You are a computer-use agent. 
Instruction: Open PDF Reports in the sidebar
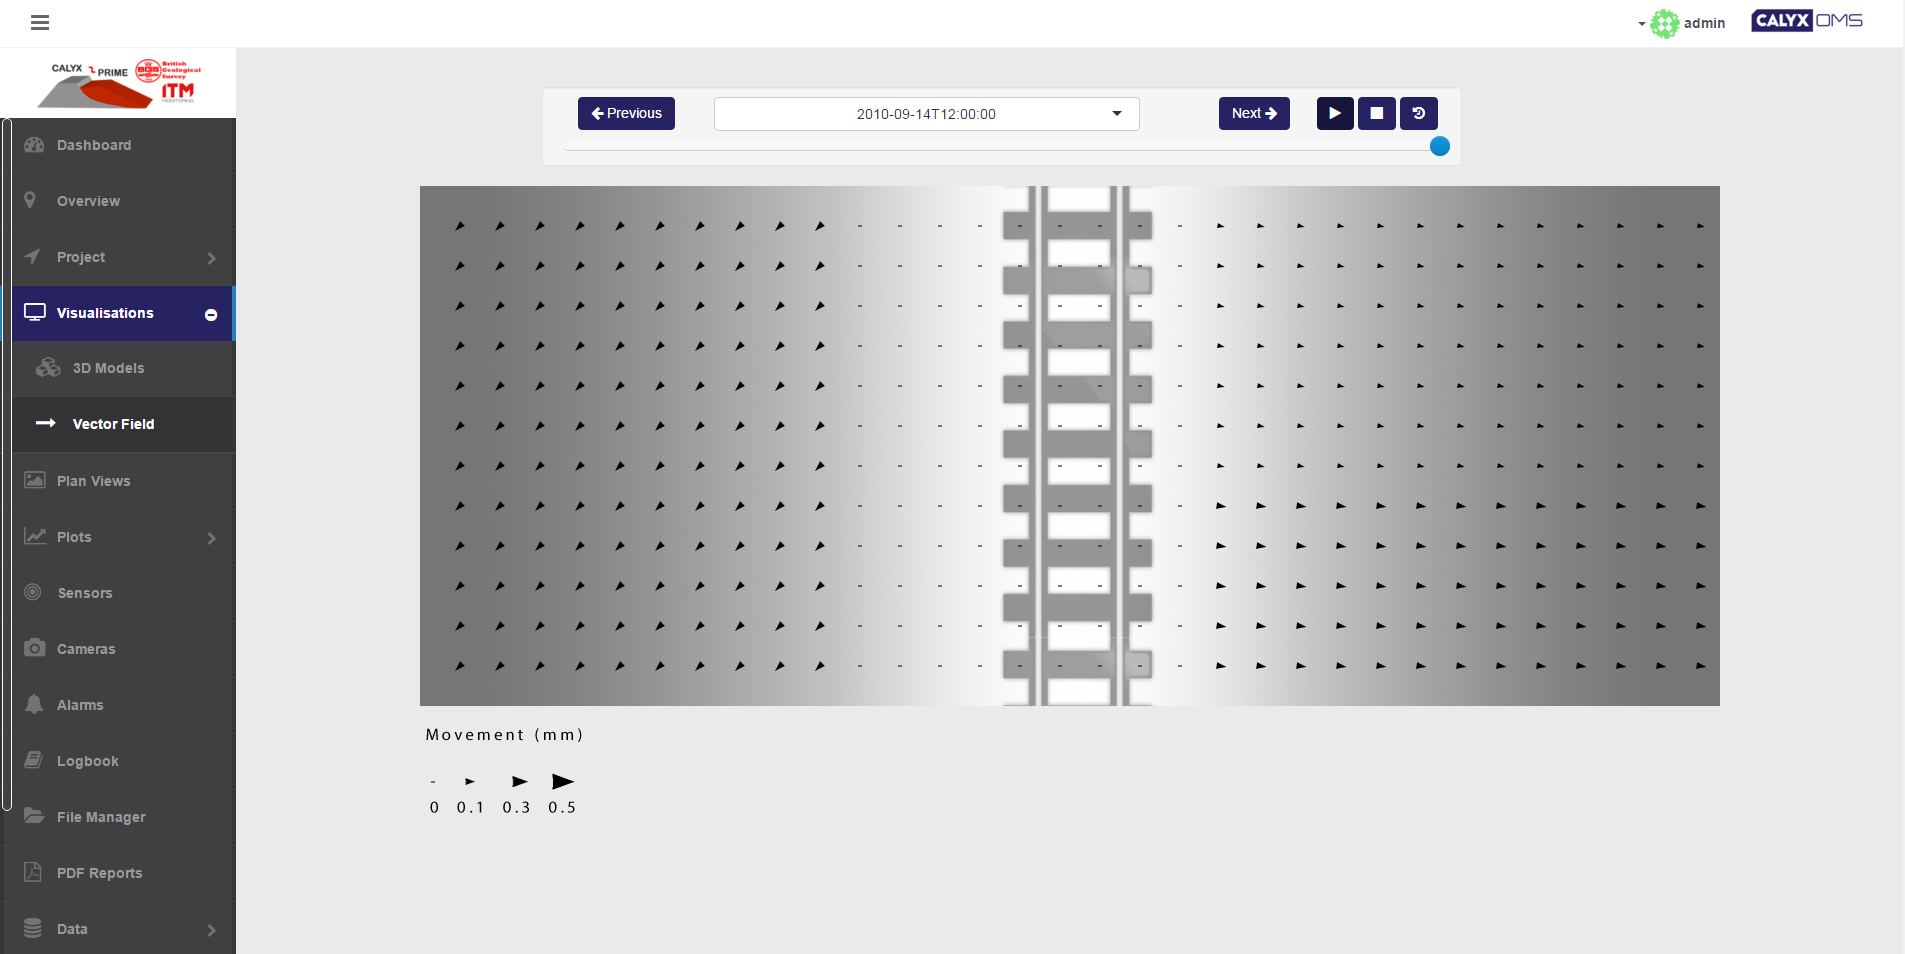click(x=99, y=873)
